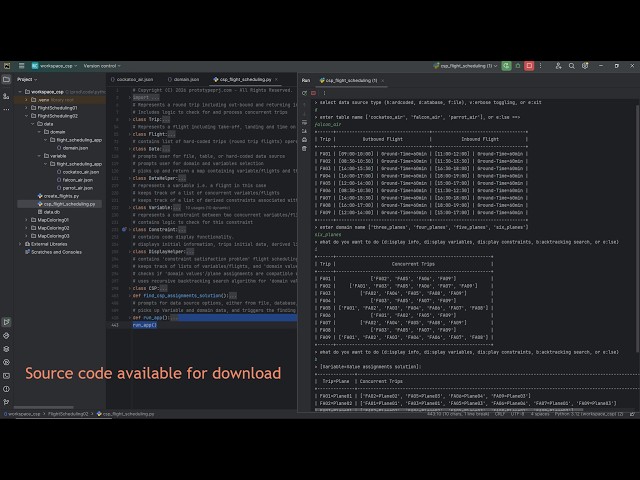Open the Services layers tool window

pyautogui.click(x=6, y=349)
